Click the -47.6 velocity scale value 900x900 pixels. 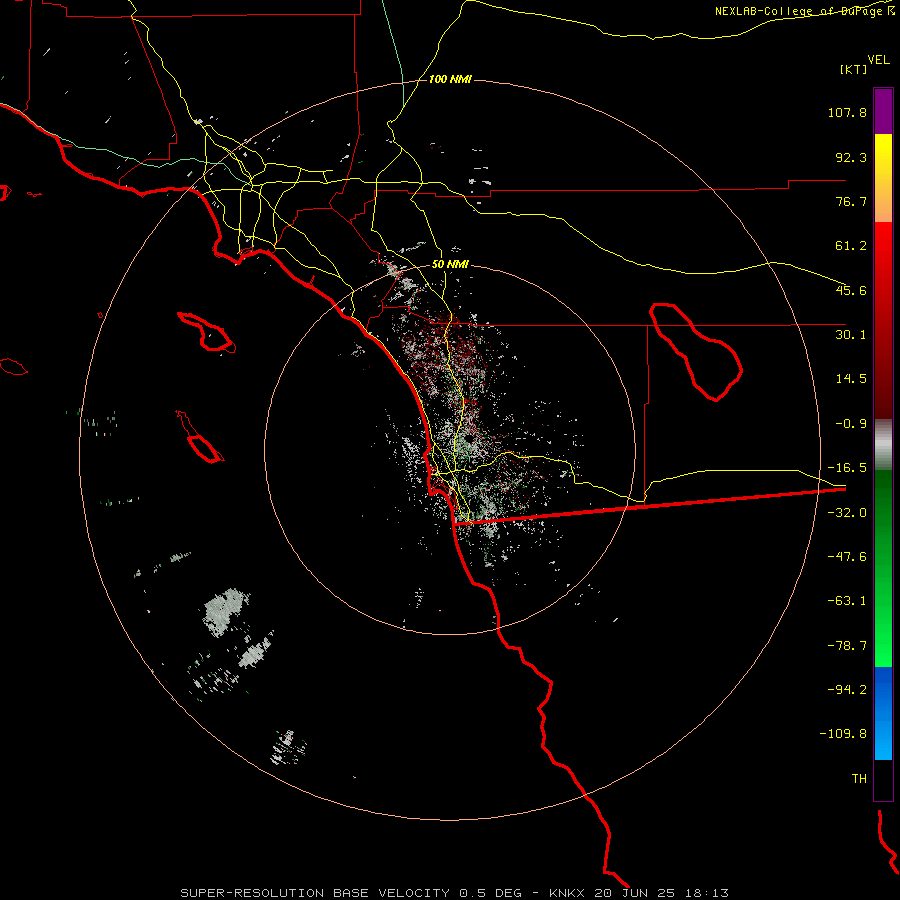tap(847, 557)
